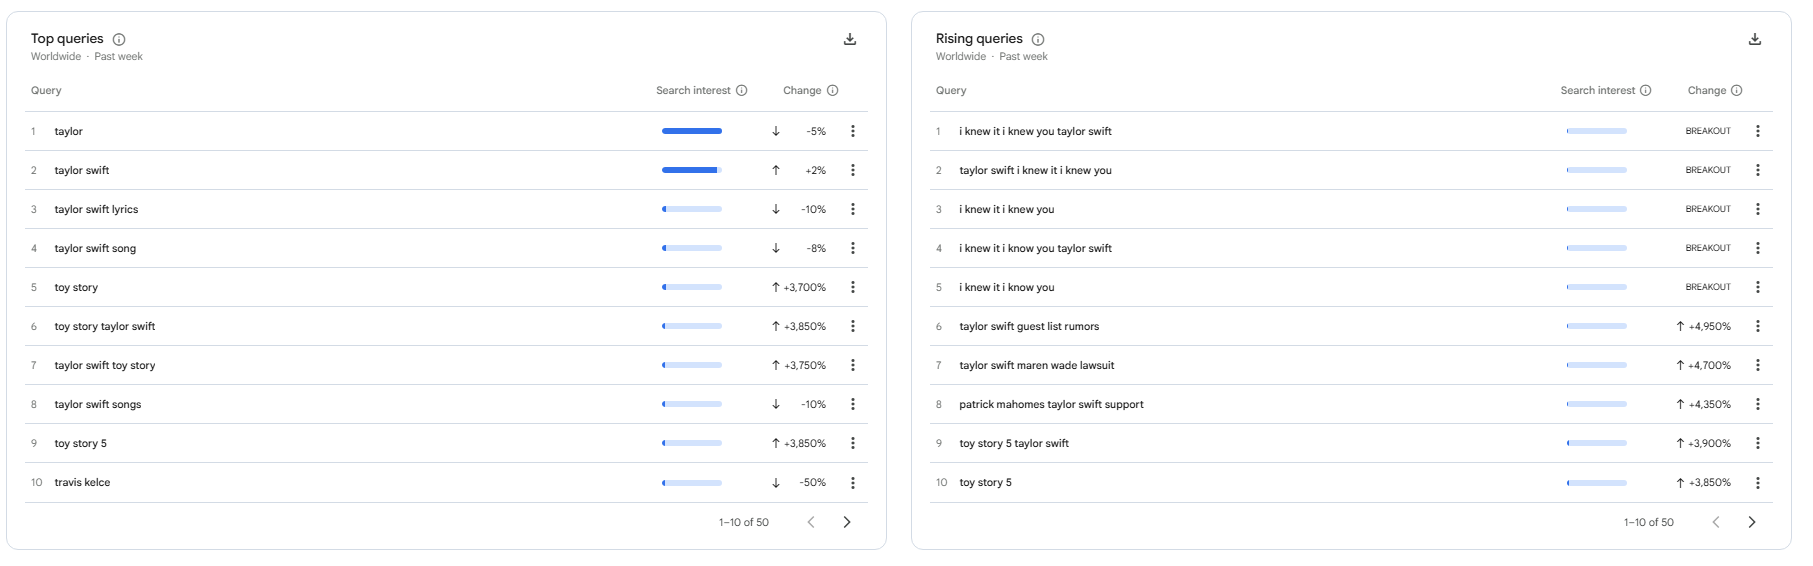Open the 'taylor swift lyrics' query
The width and height of the screenshot is (1813, 566).
click(x=96, y=209)
